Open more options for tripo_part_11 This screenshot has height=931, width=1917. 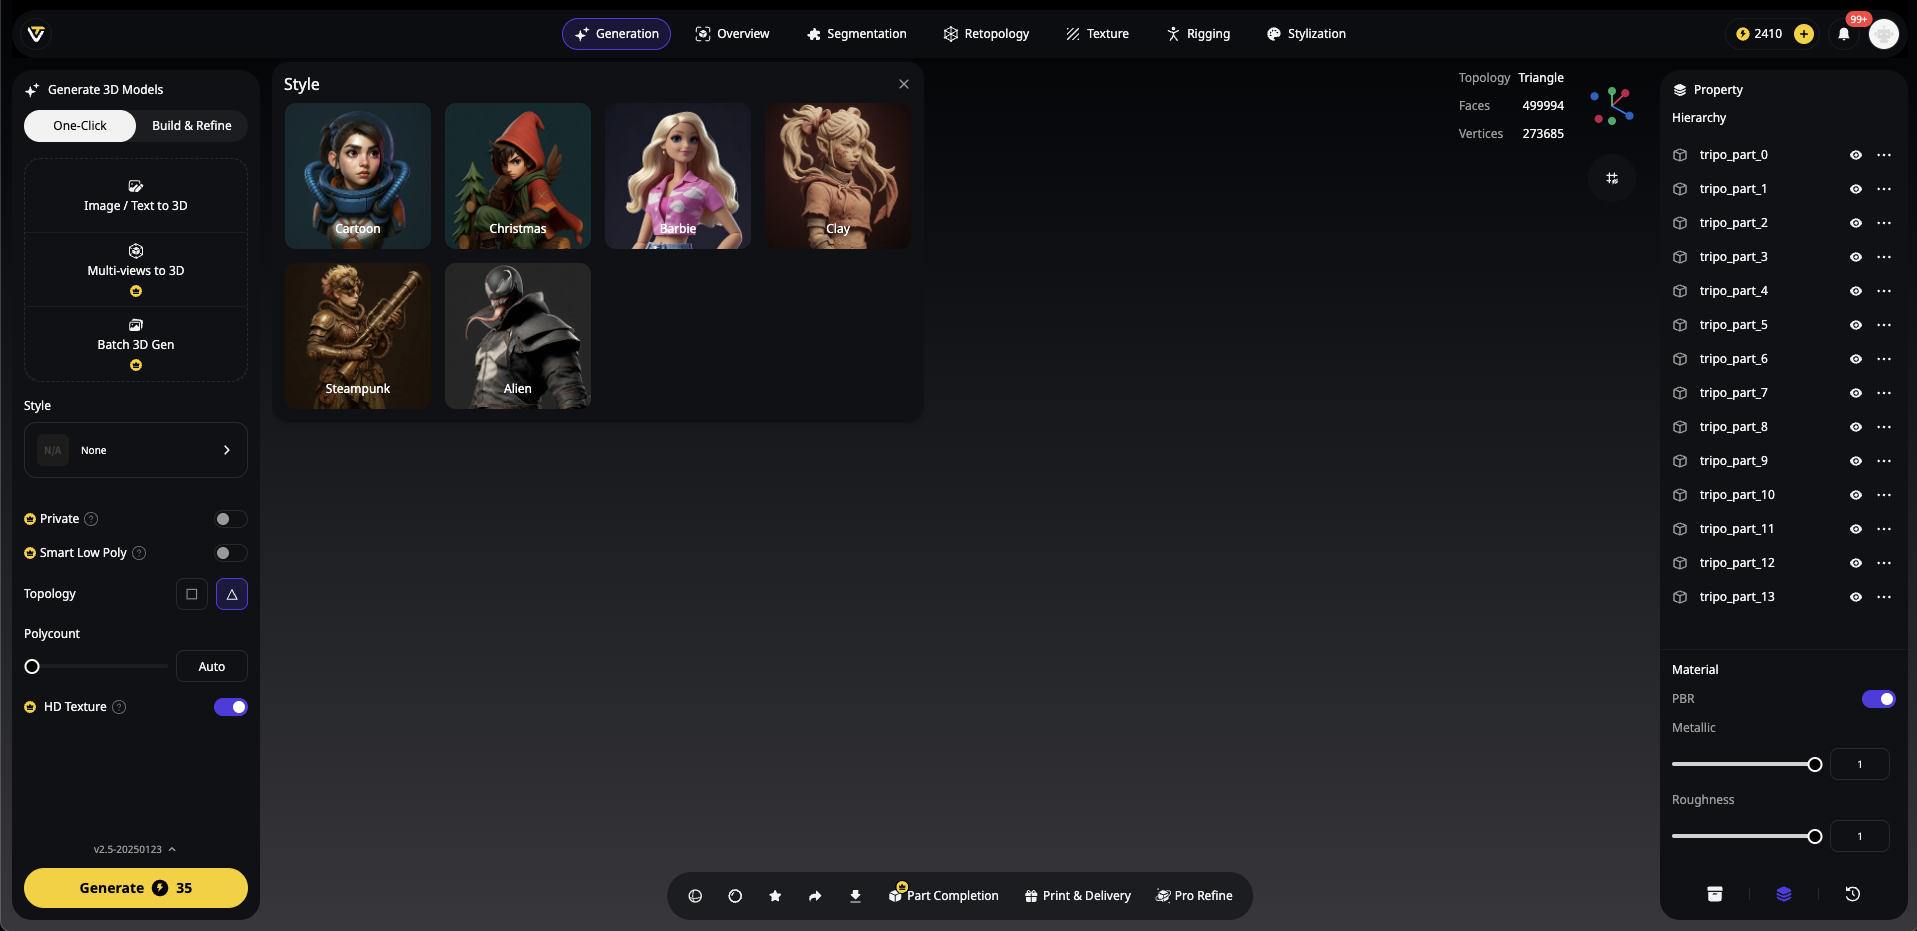(1884, 529)
